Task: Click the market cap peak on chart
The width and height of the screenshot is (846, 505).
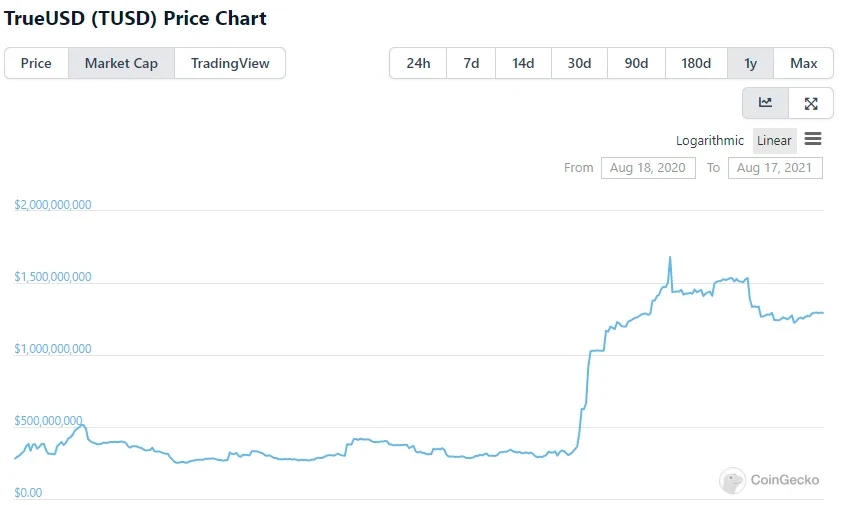Action: (669, 258)
